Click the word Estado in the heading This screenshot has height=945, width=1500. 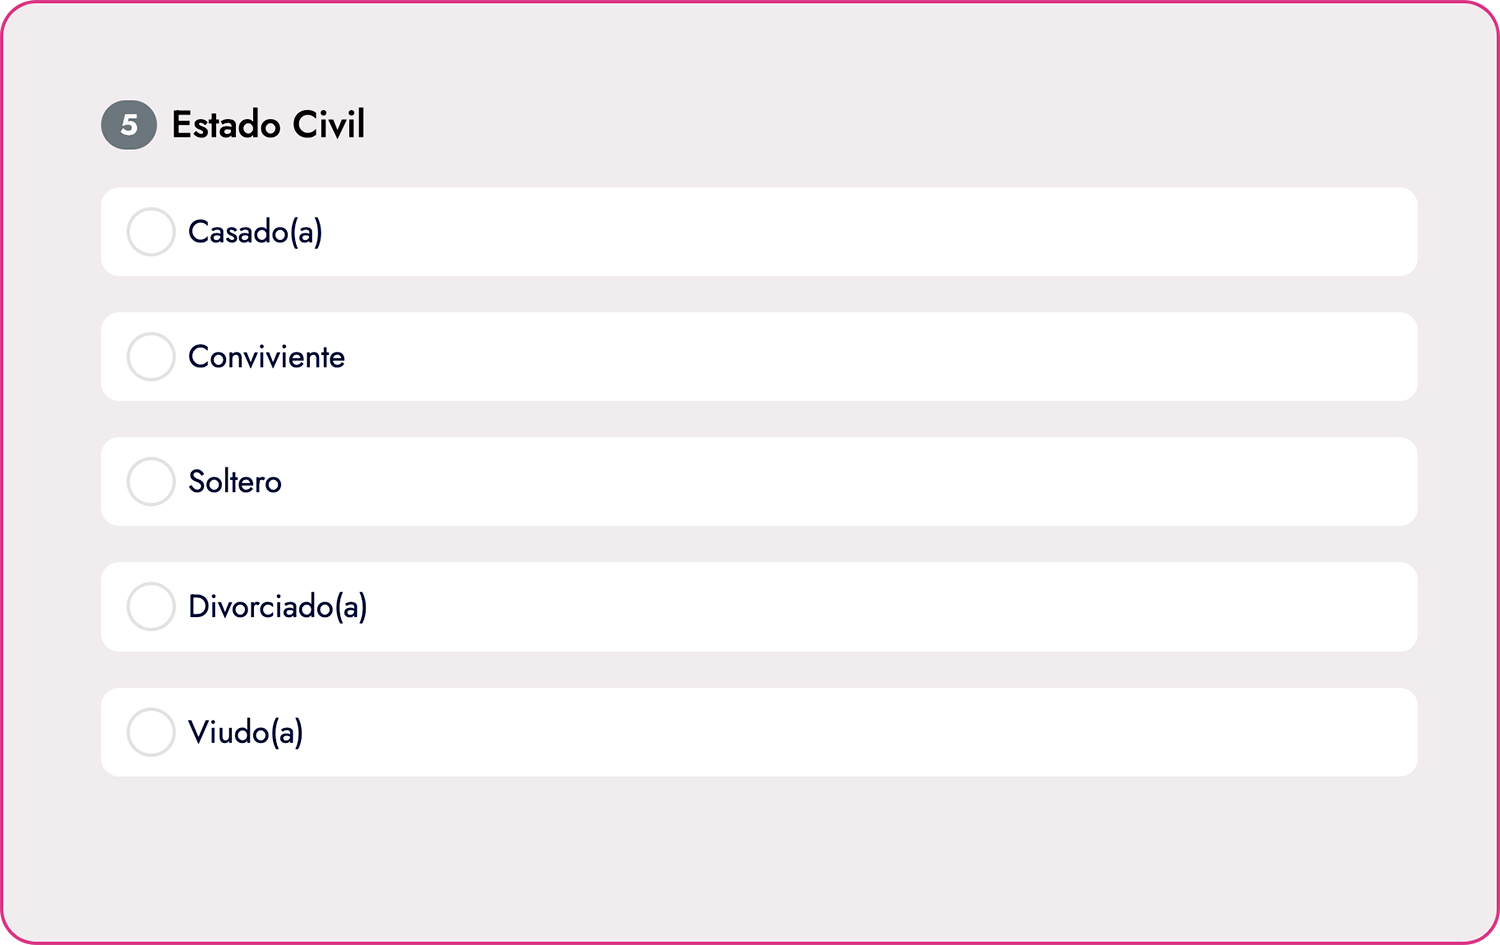tap(226, 125)
